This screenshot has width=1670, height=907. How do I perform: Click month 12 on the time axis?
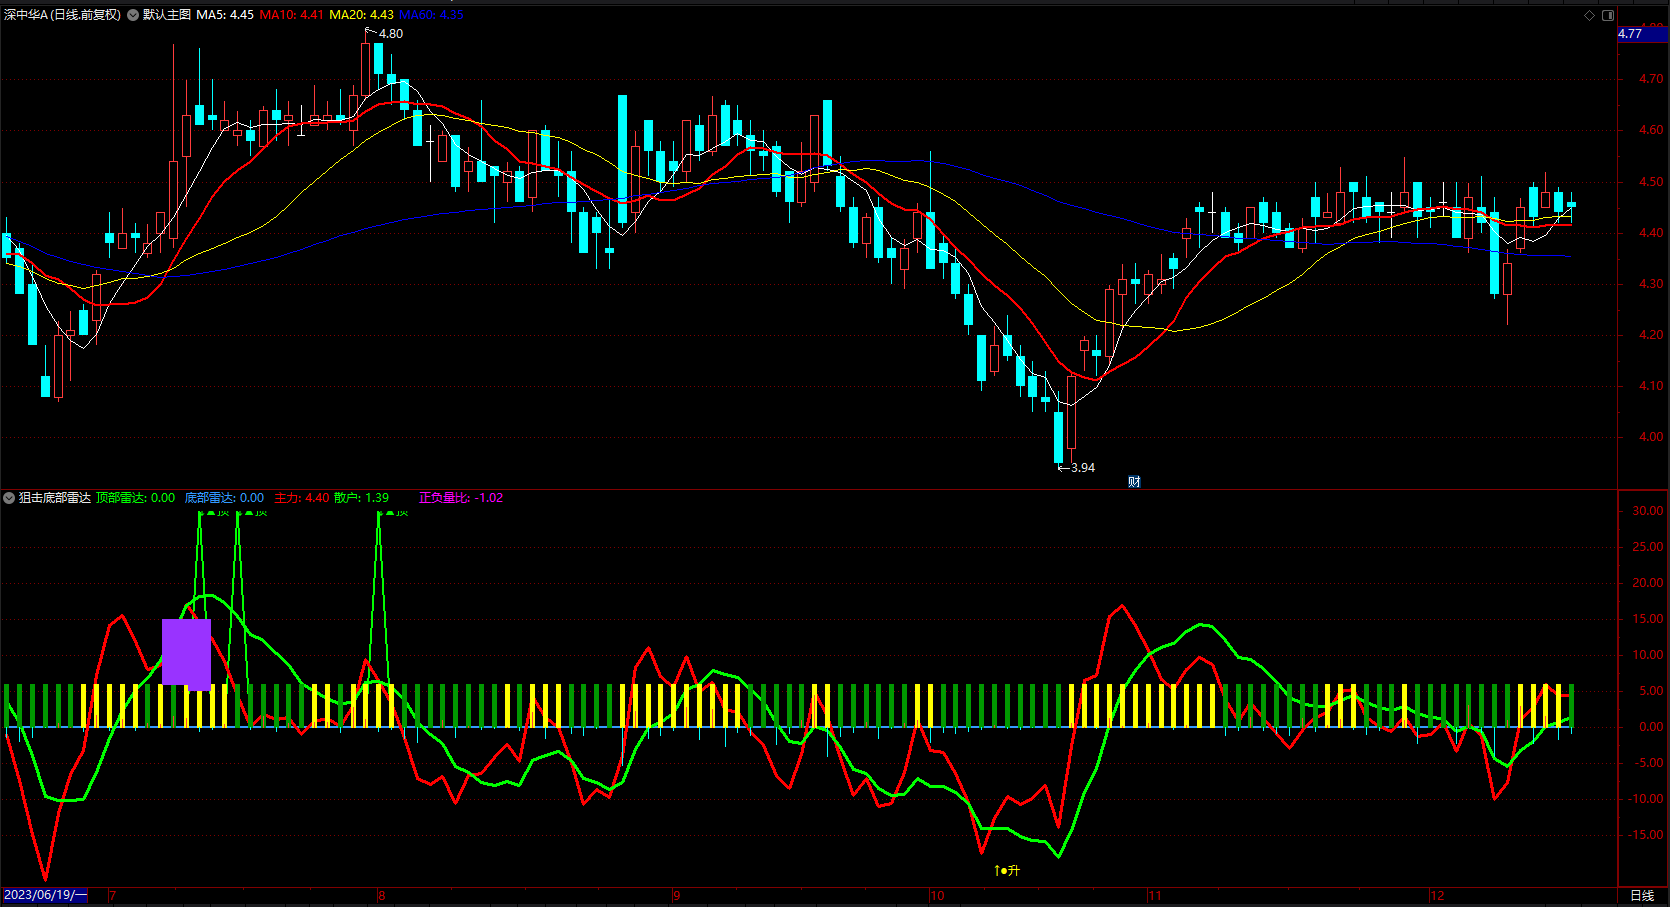pos(1437,896)
